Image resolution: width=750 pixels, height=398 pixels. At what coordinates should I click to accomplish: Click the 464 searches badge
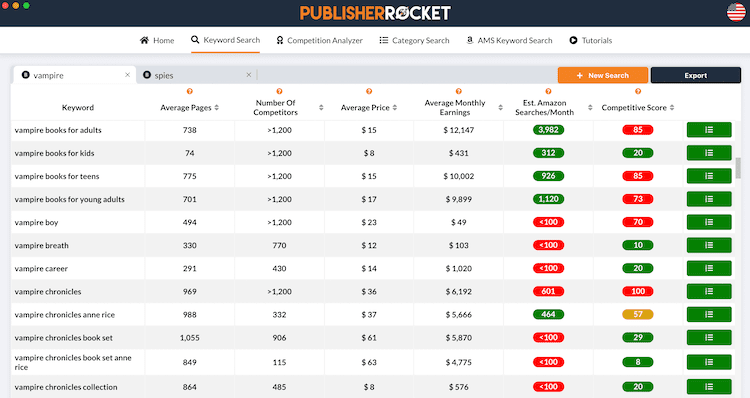(x=548, y=314)
